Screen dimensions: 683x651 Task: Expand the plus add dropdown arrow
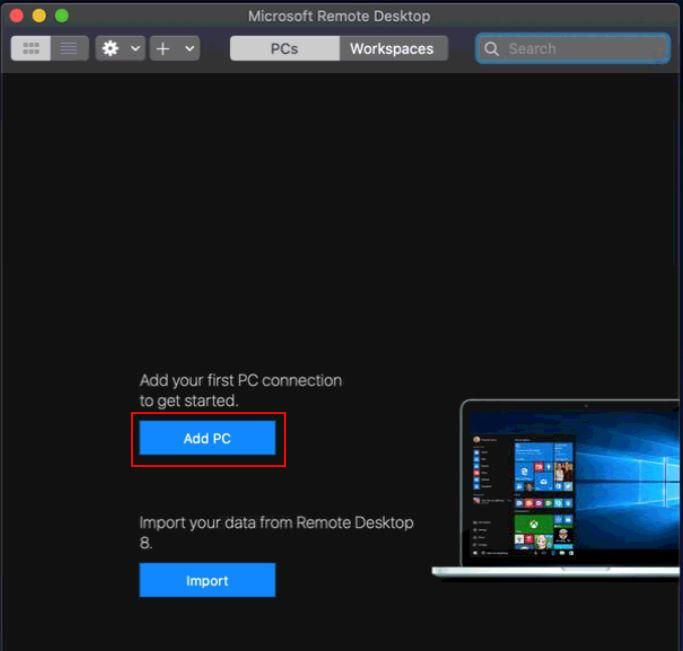click(190, 48)
